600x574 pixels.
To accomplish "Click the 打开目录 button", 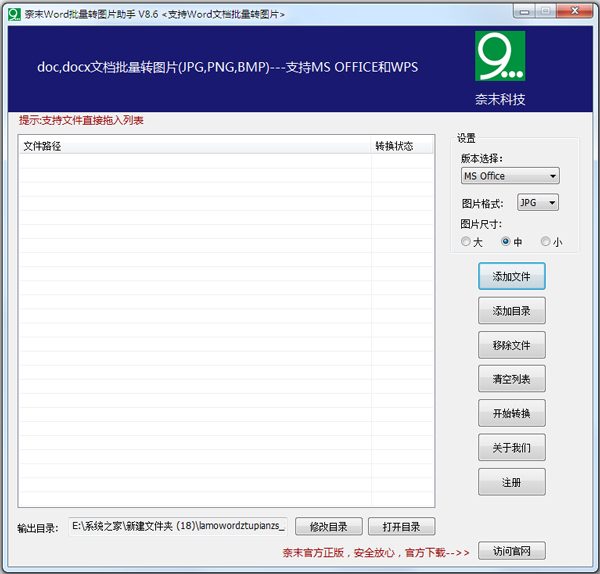I will (401, 527).
